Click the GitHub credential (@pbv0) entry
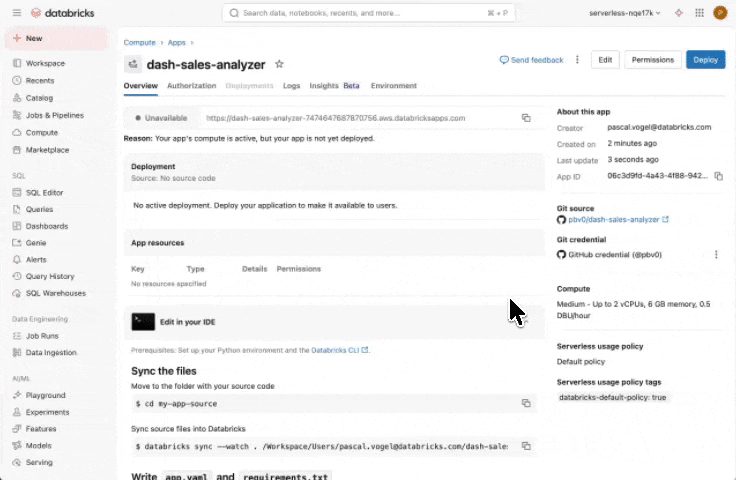 click(x=609, y=255)
